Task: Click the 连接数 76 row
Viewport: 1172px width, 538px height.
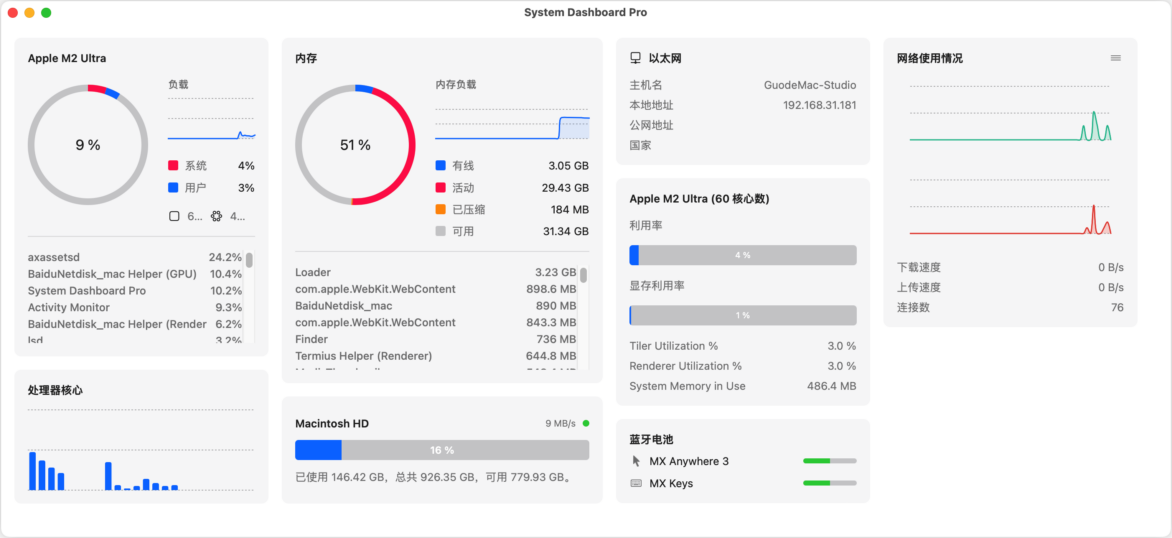Action: [x=1010, y=307]
